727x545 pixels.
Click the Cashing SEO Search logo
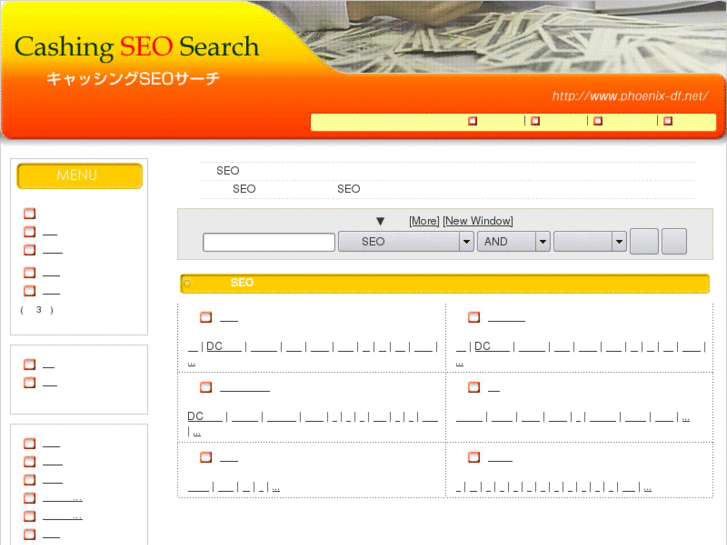point(136,47)
